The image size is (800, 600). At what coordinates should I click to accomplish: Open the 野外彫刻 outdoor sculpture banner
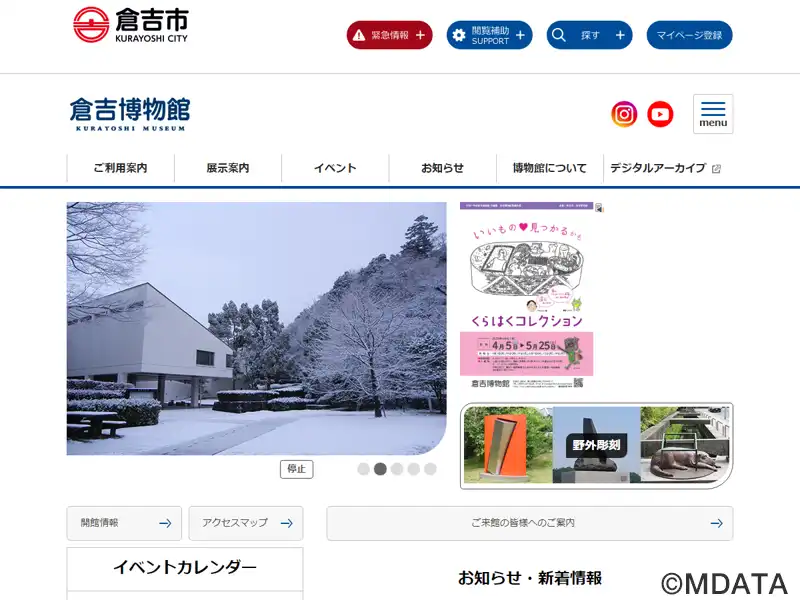[x=596, y=445]
